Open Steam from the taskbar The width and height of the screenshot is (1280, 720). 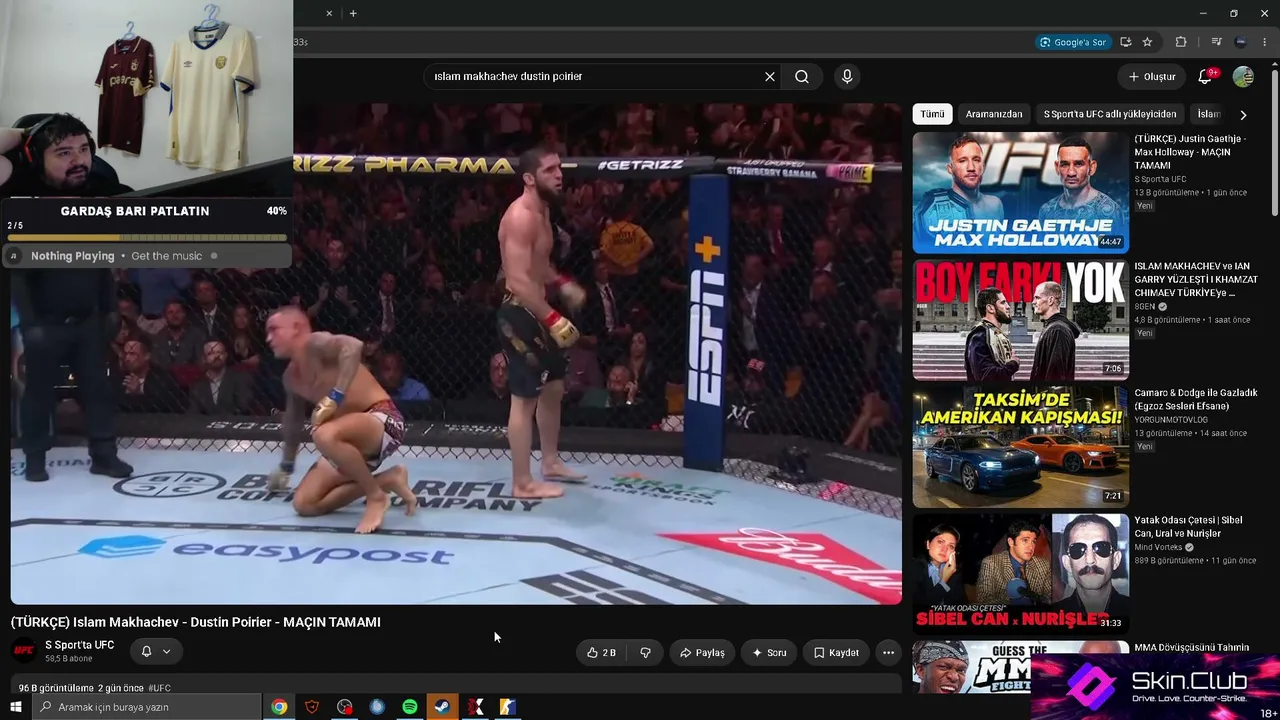(x=442, y=707)
